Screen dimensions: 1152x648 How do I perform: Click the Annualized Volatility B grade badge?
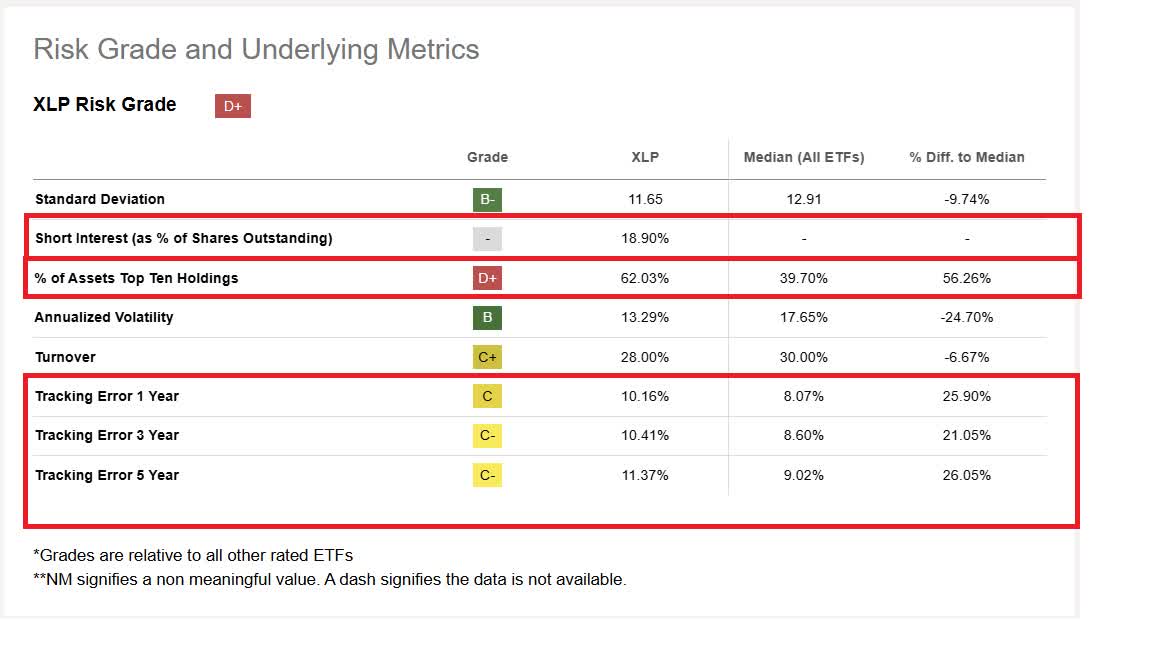point(487,317)
